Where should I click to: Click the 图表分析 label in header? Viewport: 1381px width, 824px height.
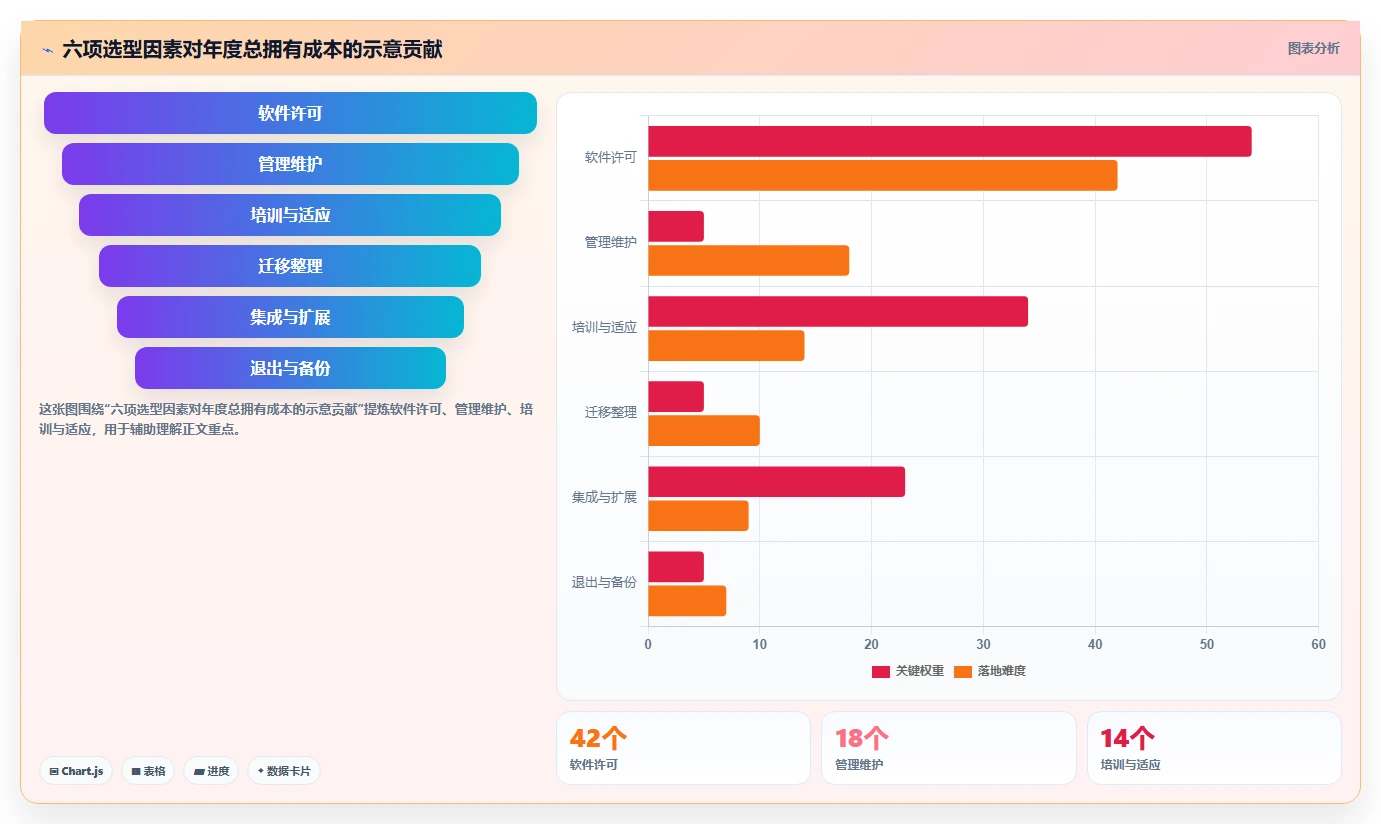click(x=1313, y=48)
